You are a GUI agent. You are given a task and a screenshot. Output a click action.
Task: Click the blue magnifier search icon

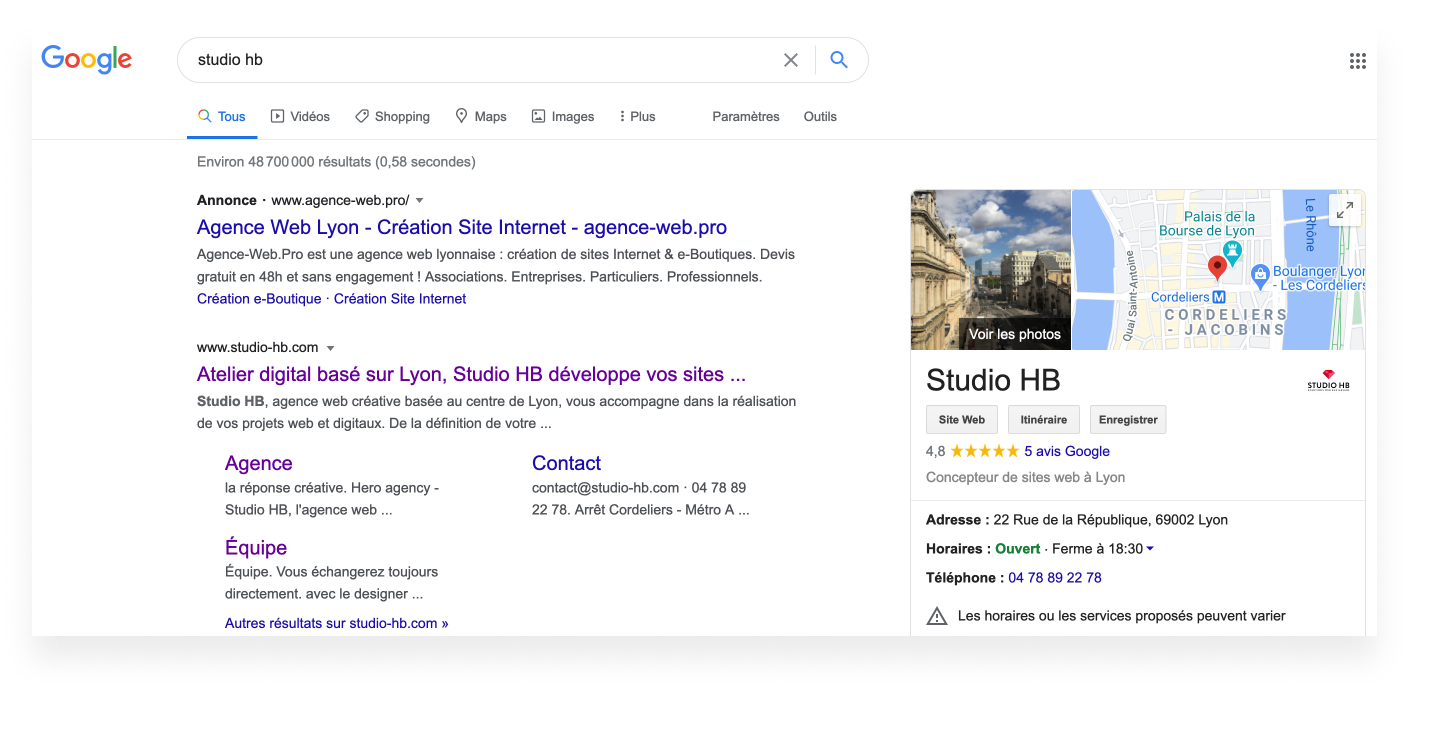tap(839, 60)
